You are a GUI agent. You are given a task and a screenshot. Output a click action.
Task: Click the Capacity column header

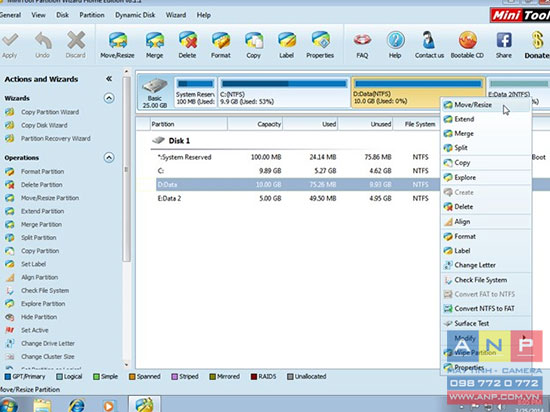click(x=255, y=124)
